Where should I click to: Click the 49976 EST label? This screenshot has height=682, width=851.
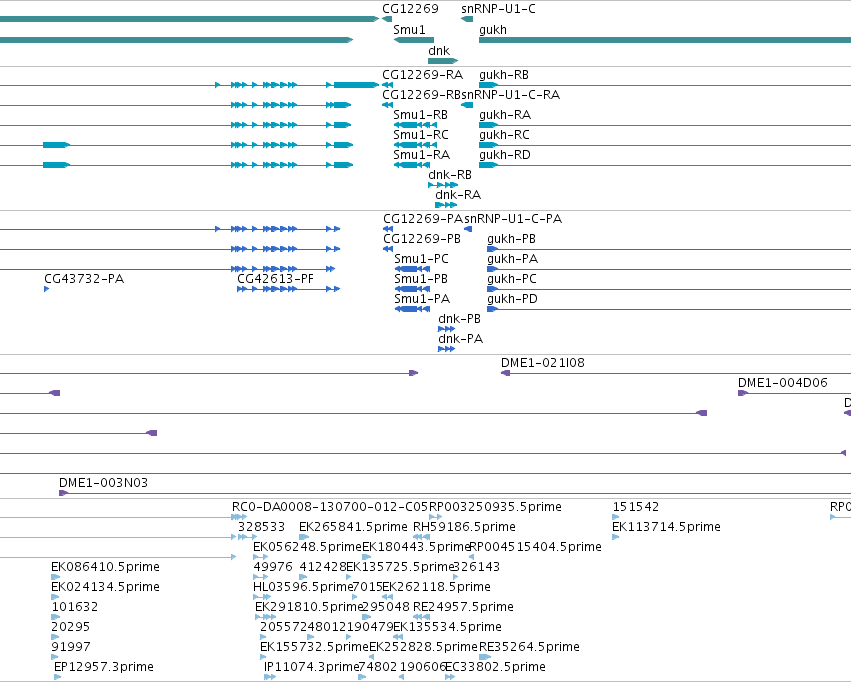click(273, 568)
